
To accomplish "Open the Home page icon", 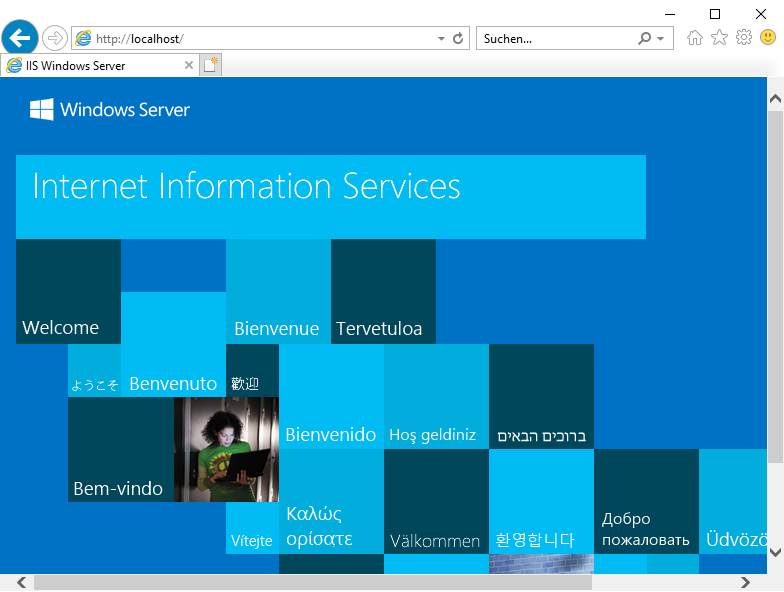I will [695, 38].
